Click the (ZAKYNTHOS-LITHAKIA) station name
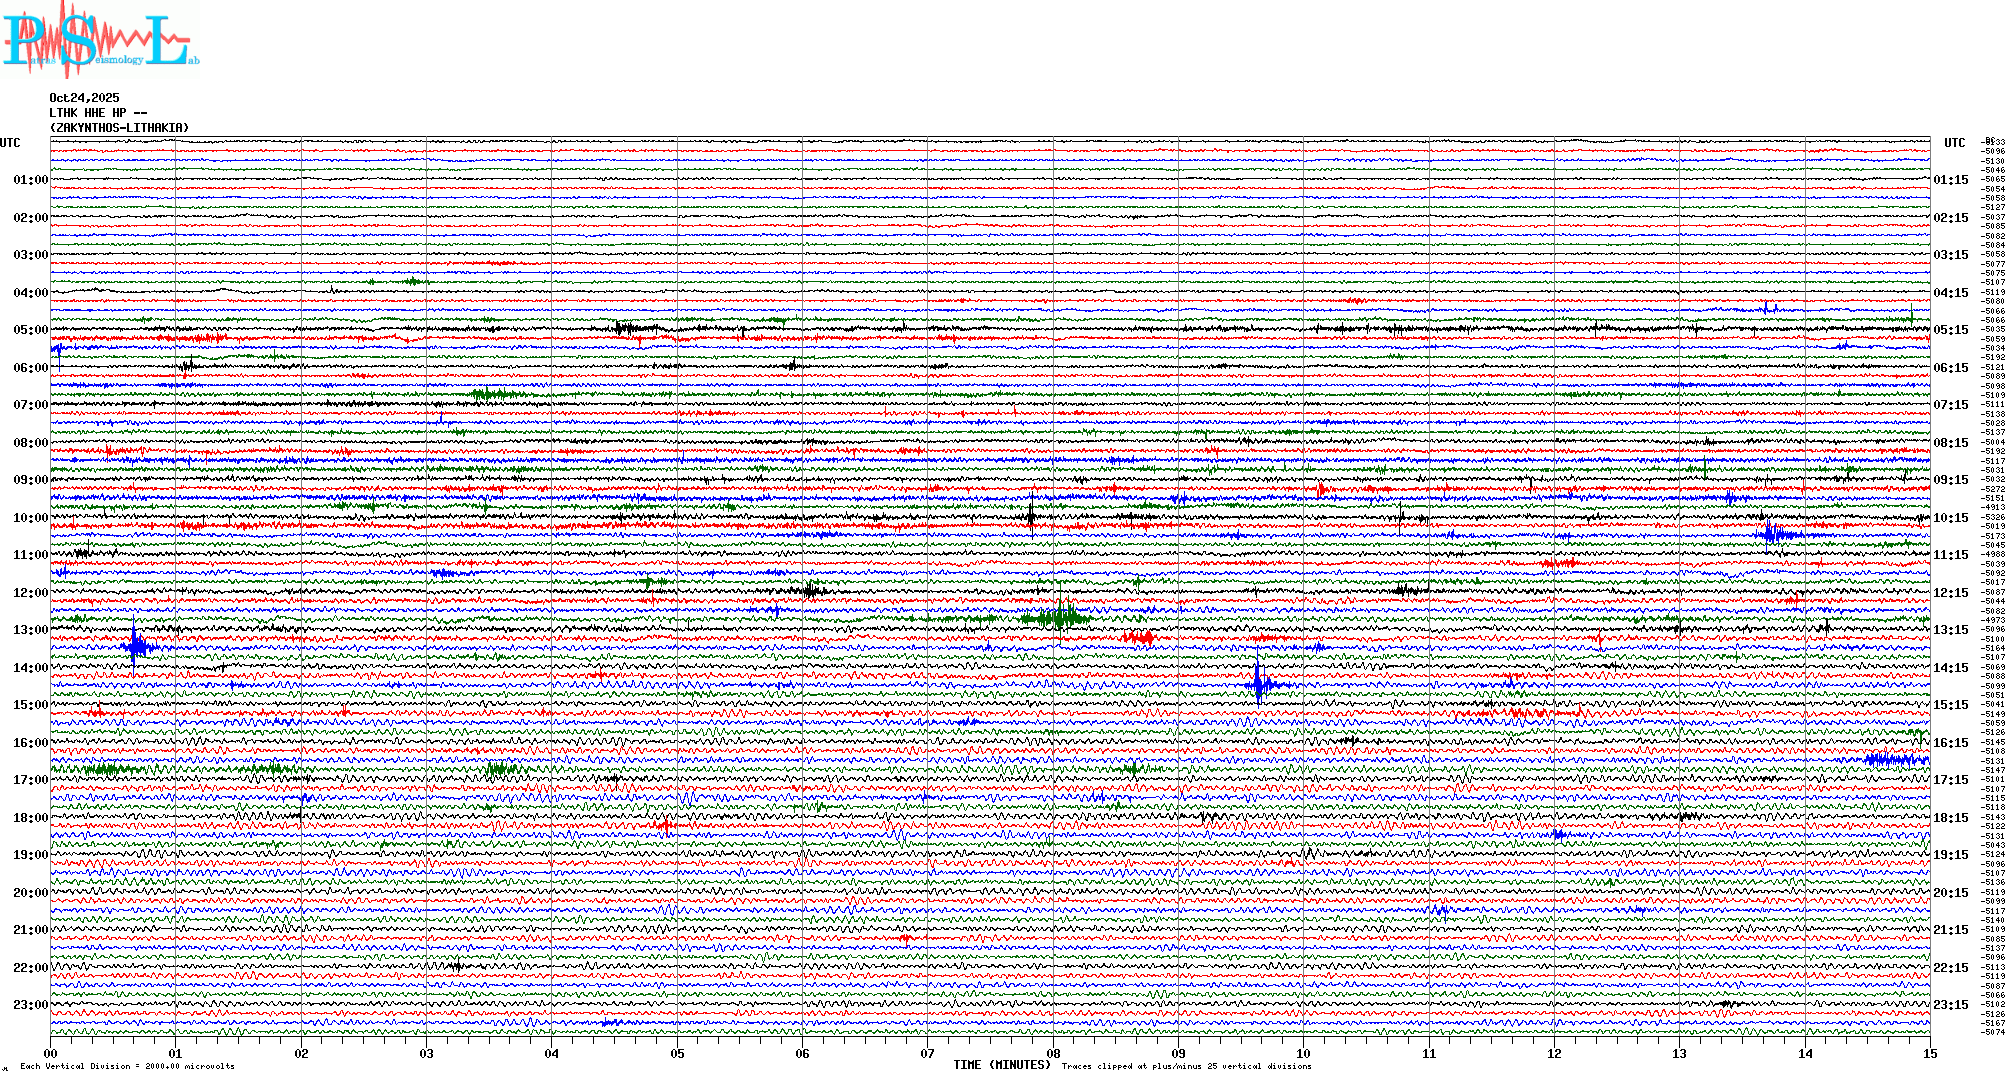 click(x=119, y=128)
